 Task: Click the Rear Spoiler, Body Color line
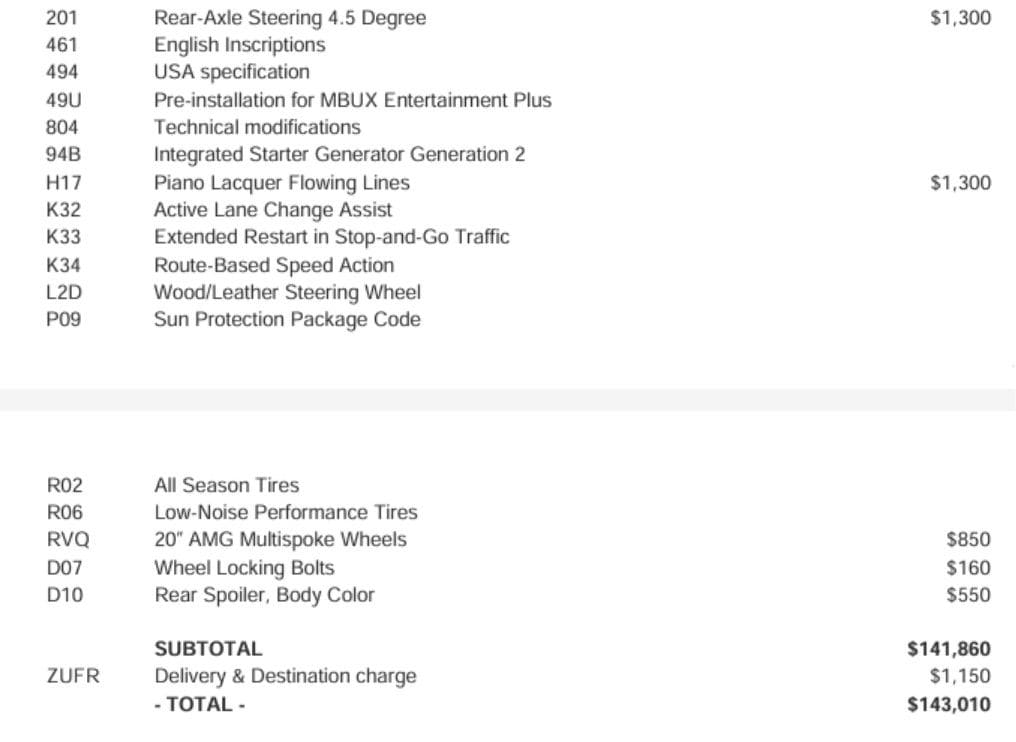(264, 595)
